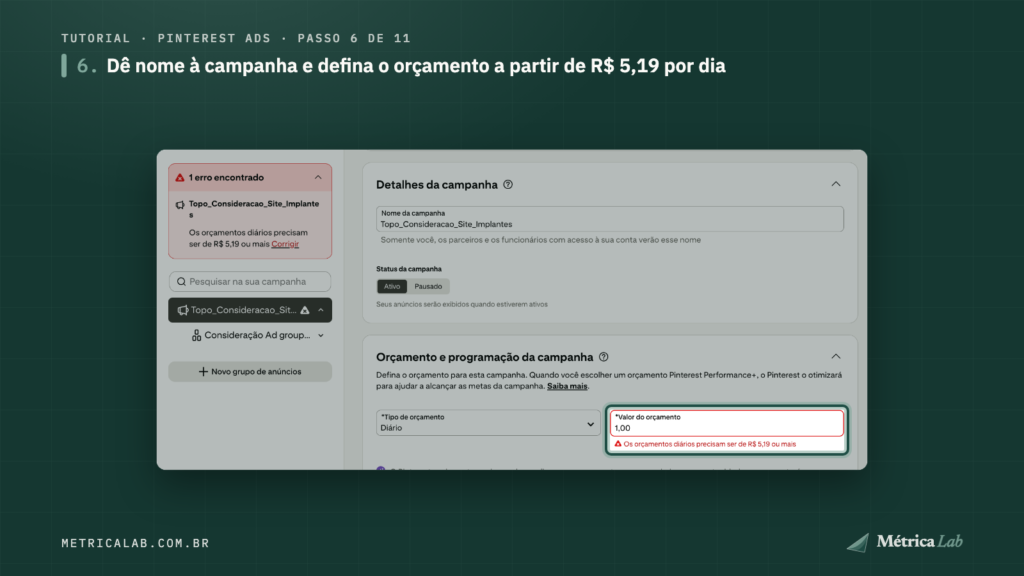
Task: Focus the 'Pesquisar na sua campanha' search field
Action: tap(250, 281)
